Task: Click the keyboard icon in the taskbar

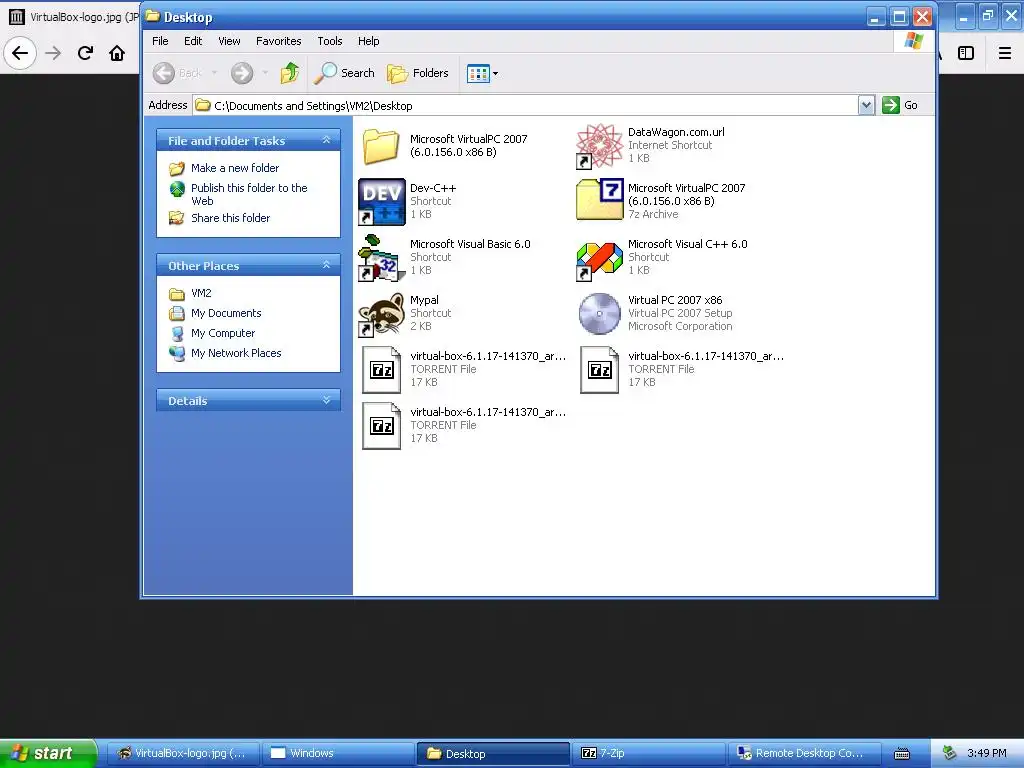Action: (x=902, y=754)
